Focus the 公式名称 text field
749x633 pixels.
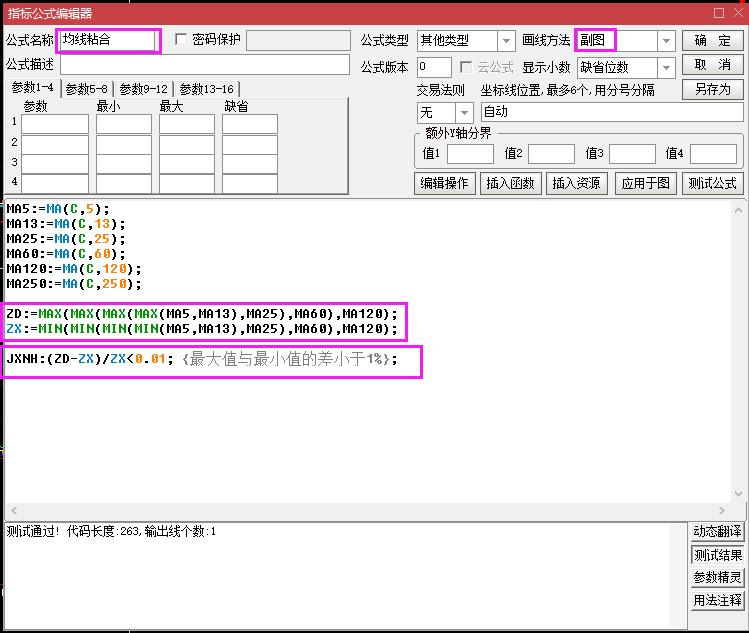point(108,40)
